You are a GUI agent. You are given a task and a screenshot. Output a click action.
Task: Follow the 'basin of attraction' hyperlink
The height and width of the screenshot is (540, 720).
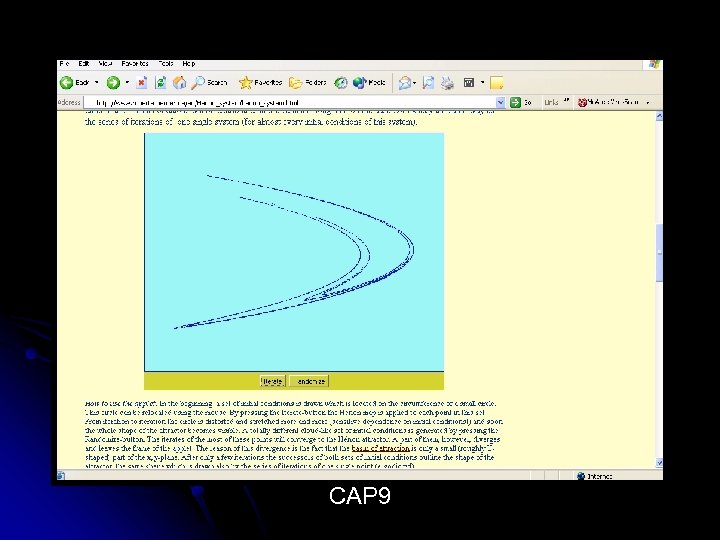click(x=381, y=448)
